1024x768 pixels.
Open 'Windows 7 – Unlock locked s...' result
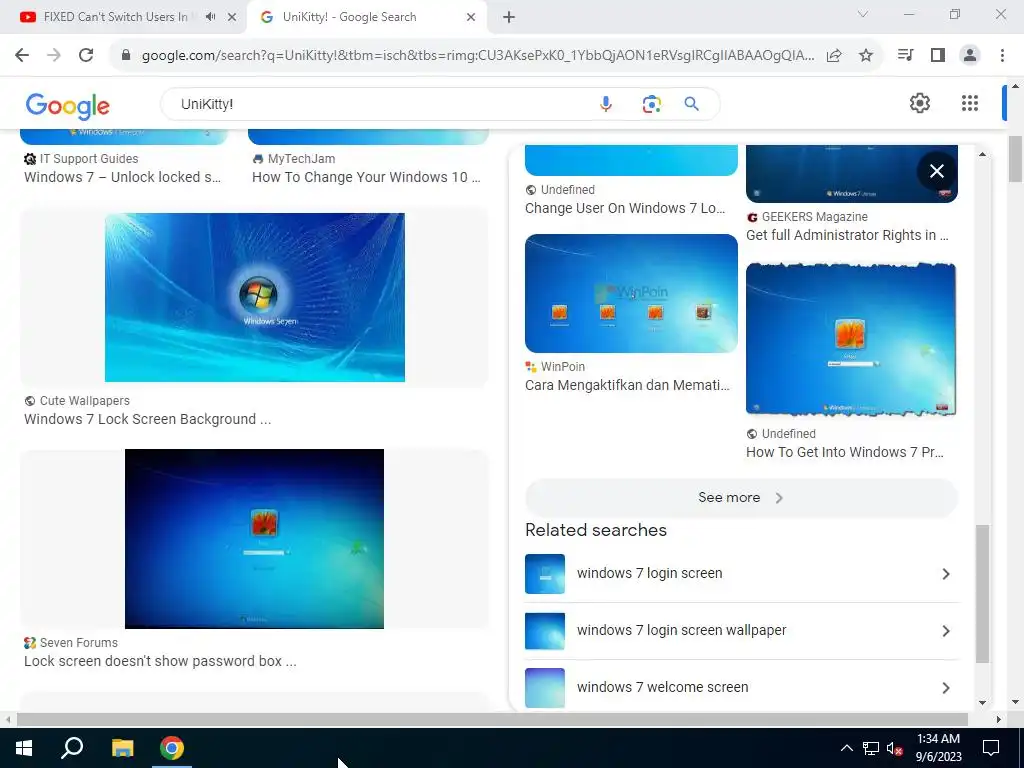123,177
